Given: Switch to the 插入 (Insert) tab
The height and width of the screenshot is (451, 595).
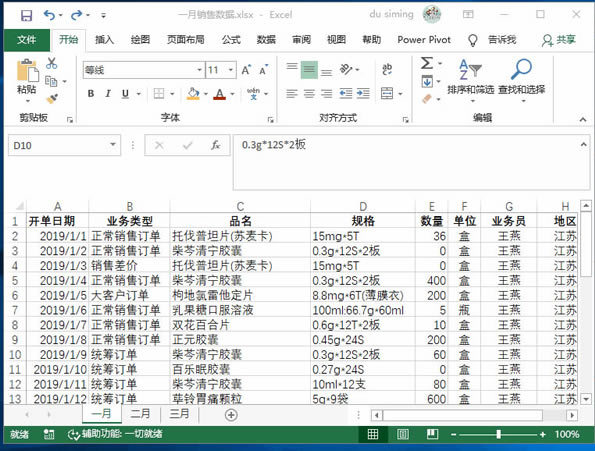Looking at the screenshot, I should pos(104,39).
